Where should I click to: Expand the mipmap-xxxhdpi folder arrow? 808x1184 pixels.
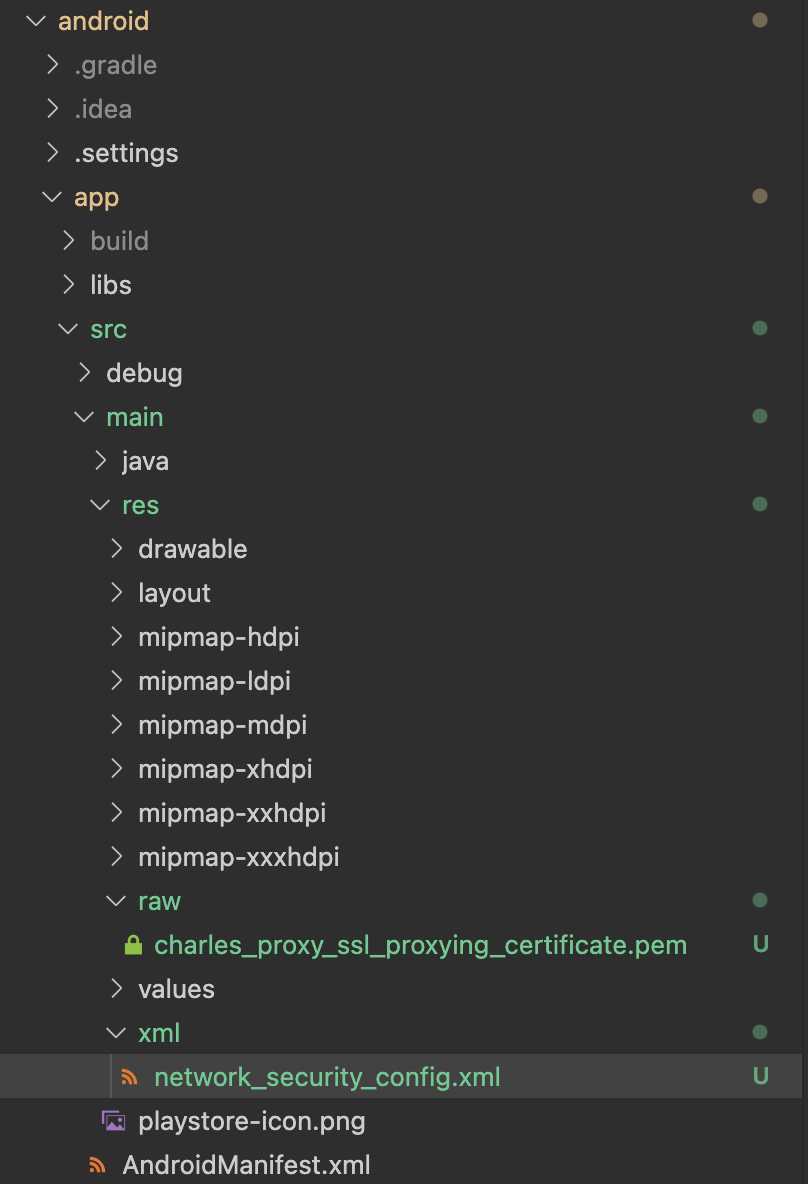tap(116, 856)
